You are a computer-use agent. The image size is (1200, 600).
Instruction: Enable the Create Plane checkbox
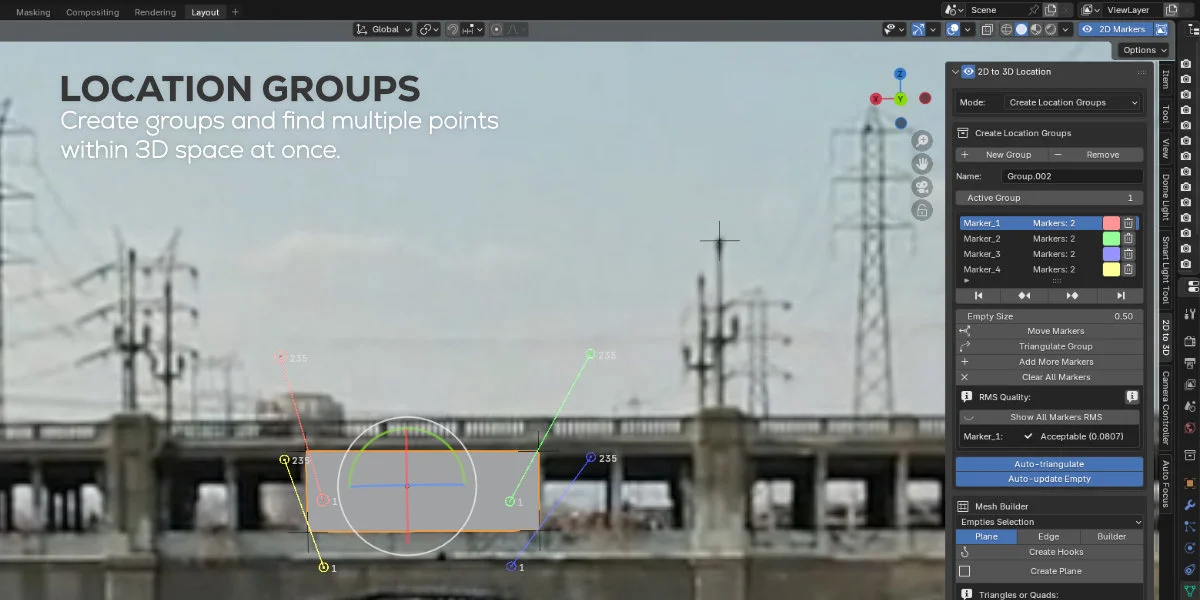coord(965,570)
